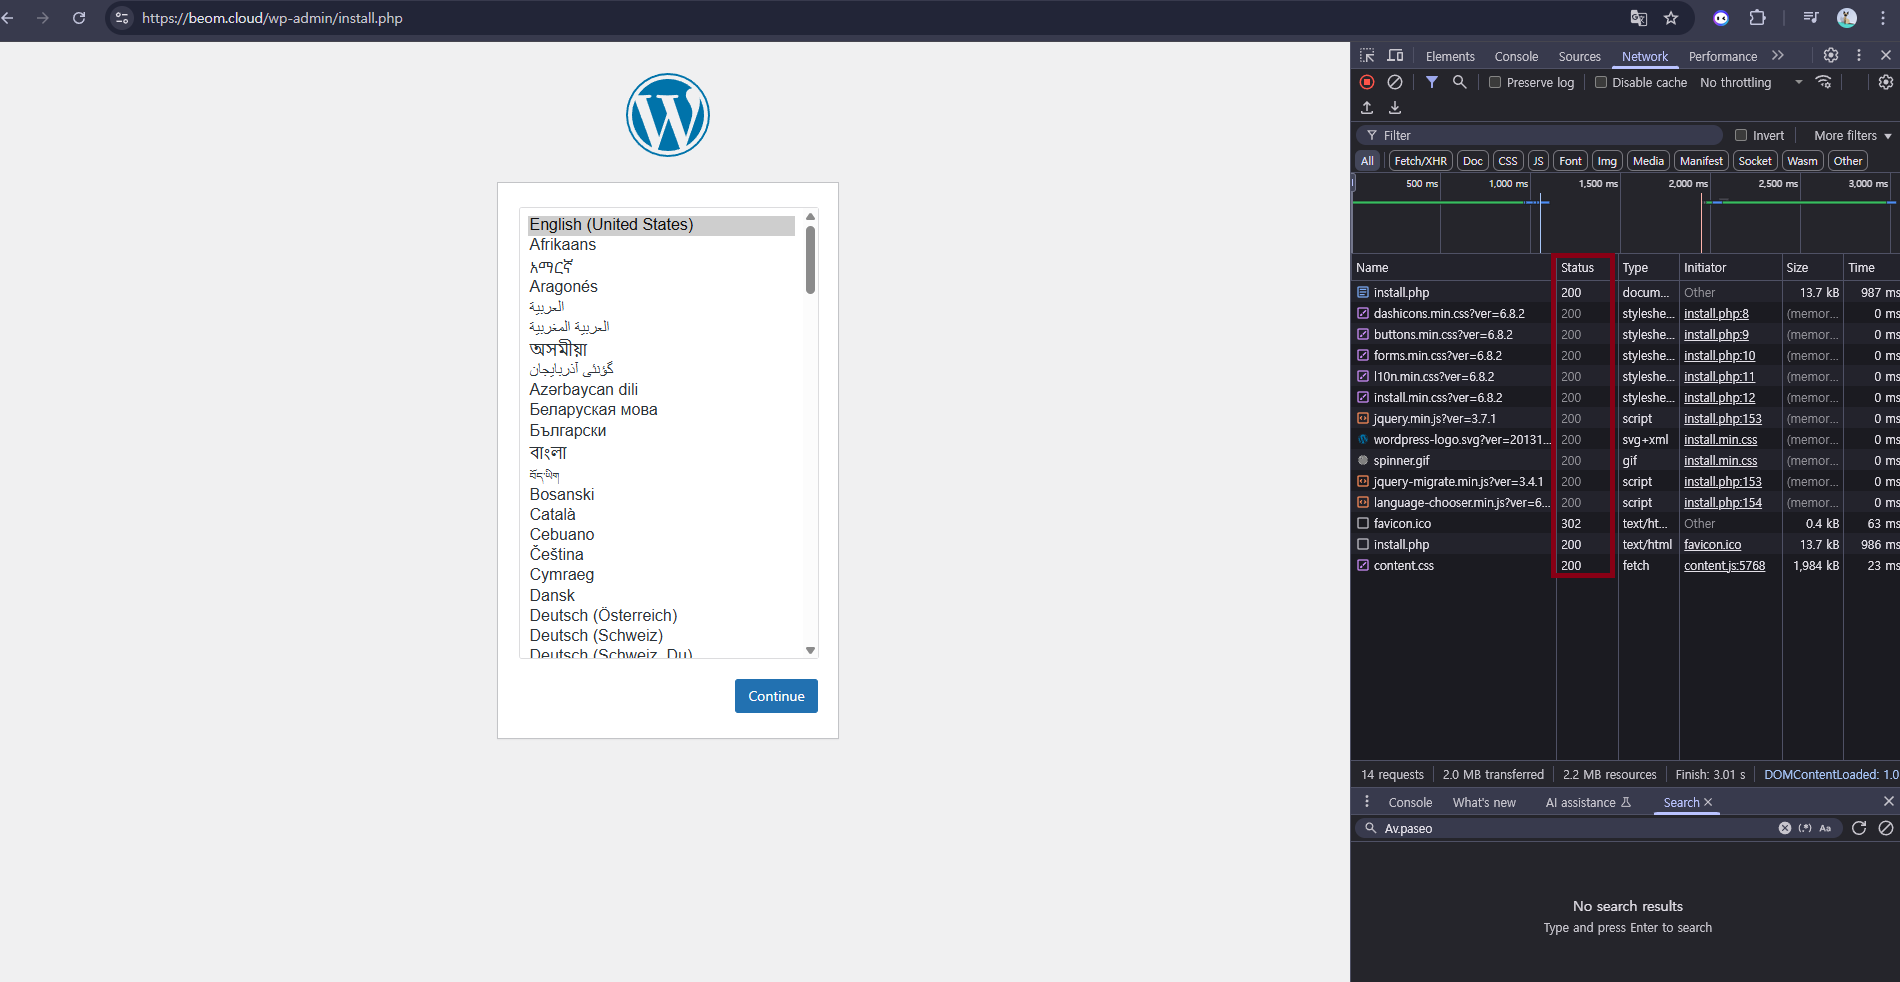This screenshot has width=1900, height=982.
Task: Open network conditions wifi icon
Action: click(x=1824, y=82)
